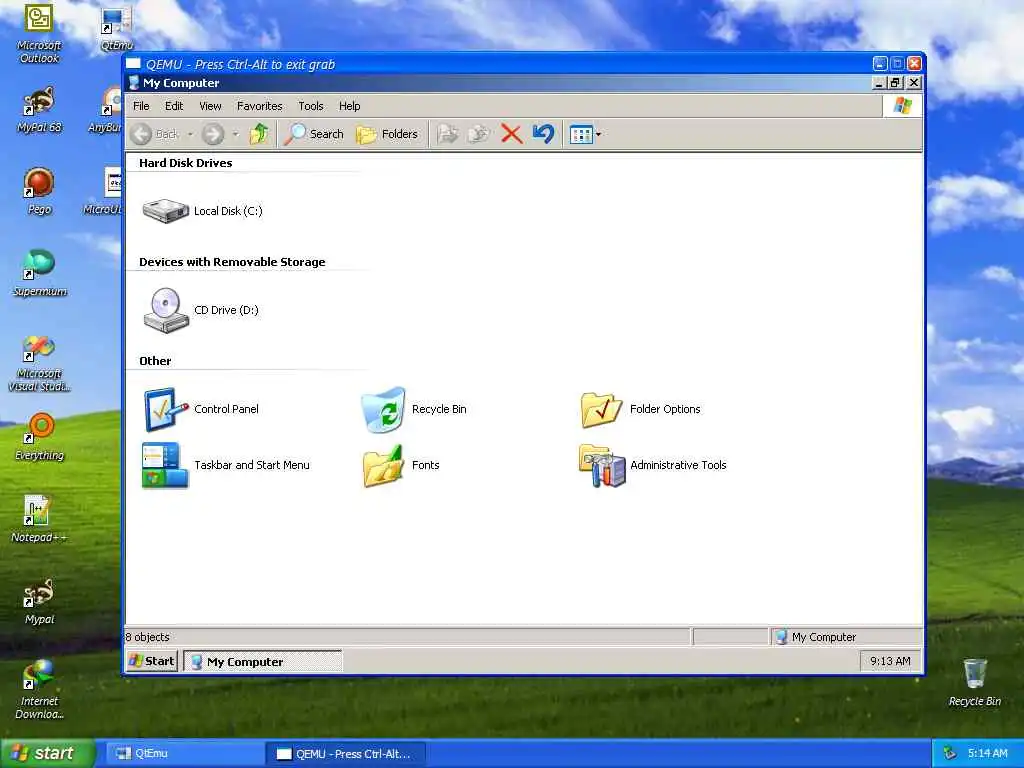Open the Tools menu
Screen dimensions: 1024x768
pos(311,106)
